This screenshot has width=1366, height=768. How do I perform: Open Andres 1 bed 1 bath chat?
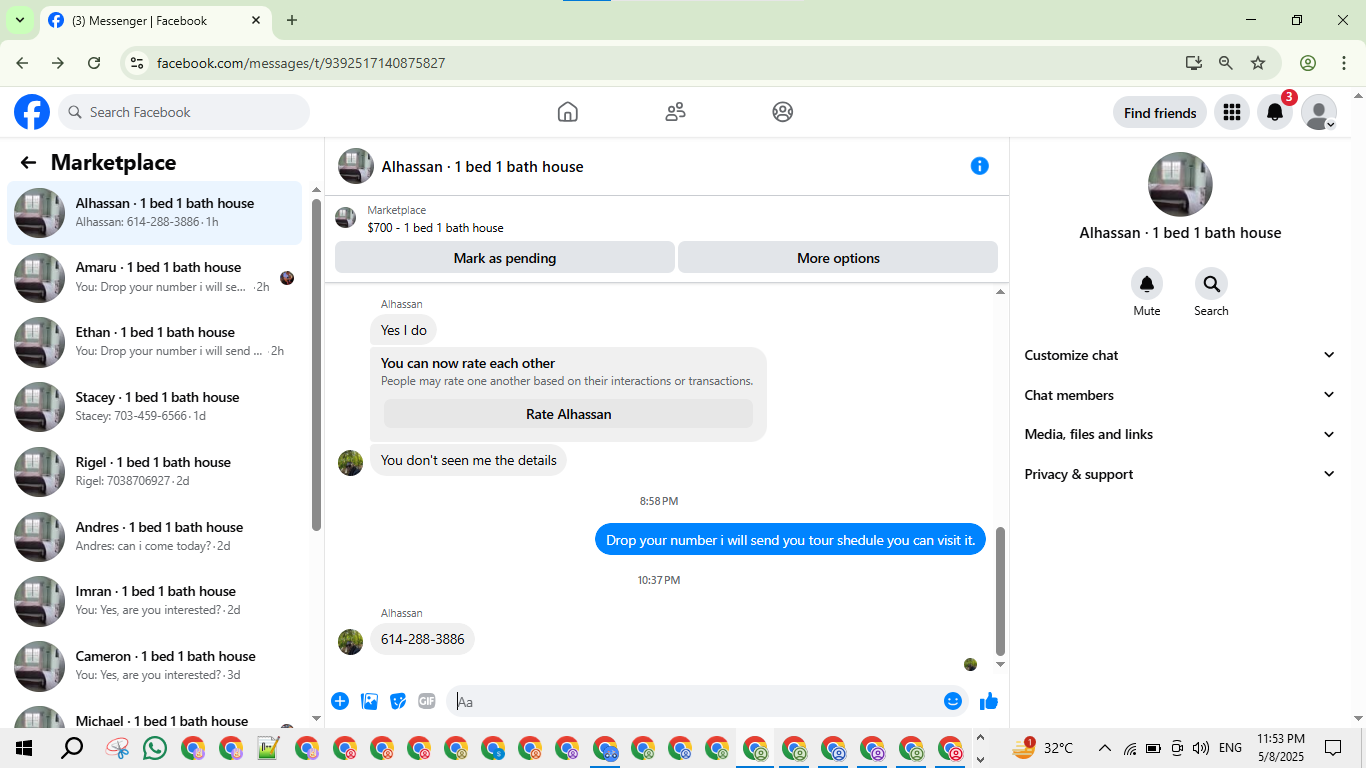pos(154,537)
